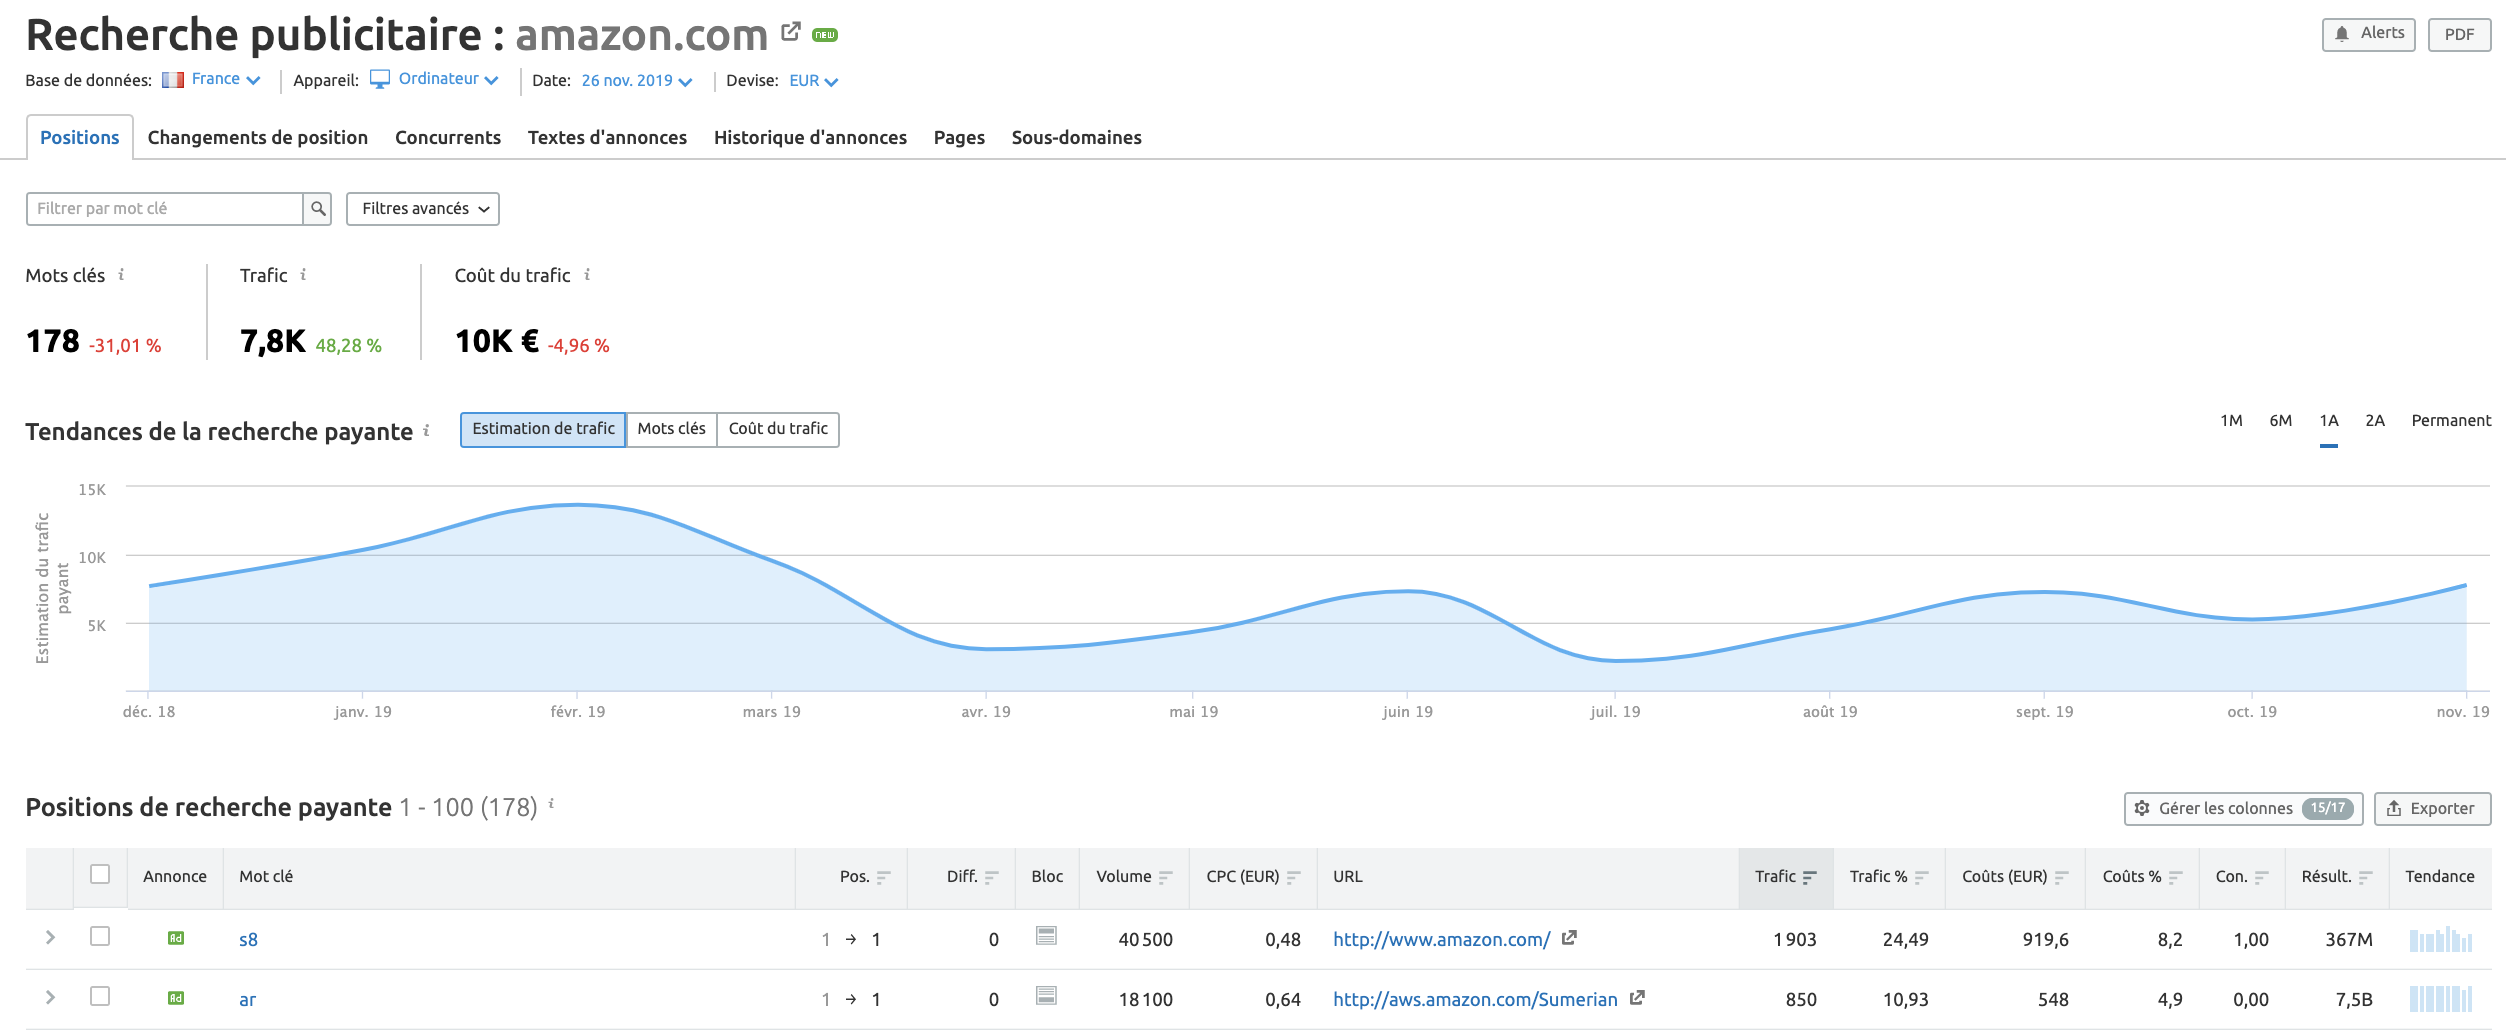Click the Ad icon in ar row
The width and height of the screenshot is (2506, 1034).
tap(175, 998)
